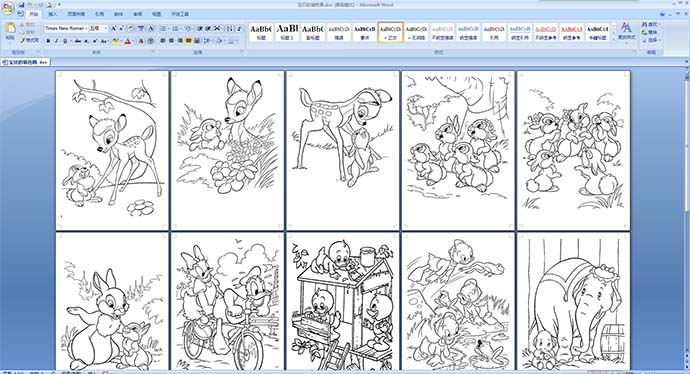Switch to the References (引用) tab
Viewport: 690px width, 374px height.
pyautogui.click(x=99, y=14)
